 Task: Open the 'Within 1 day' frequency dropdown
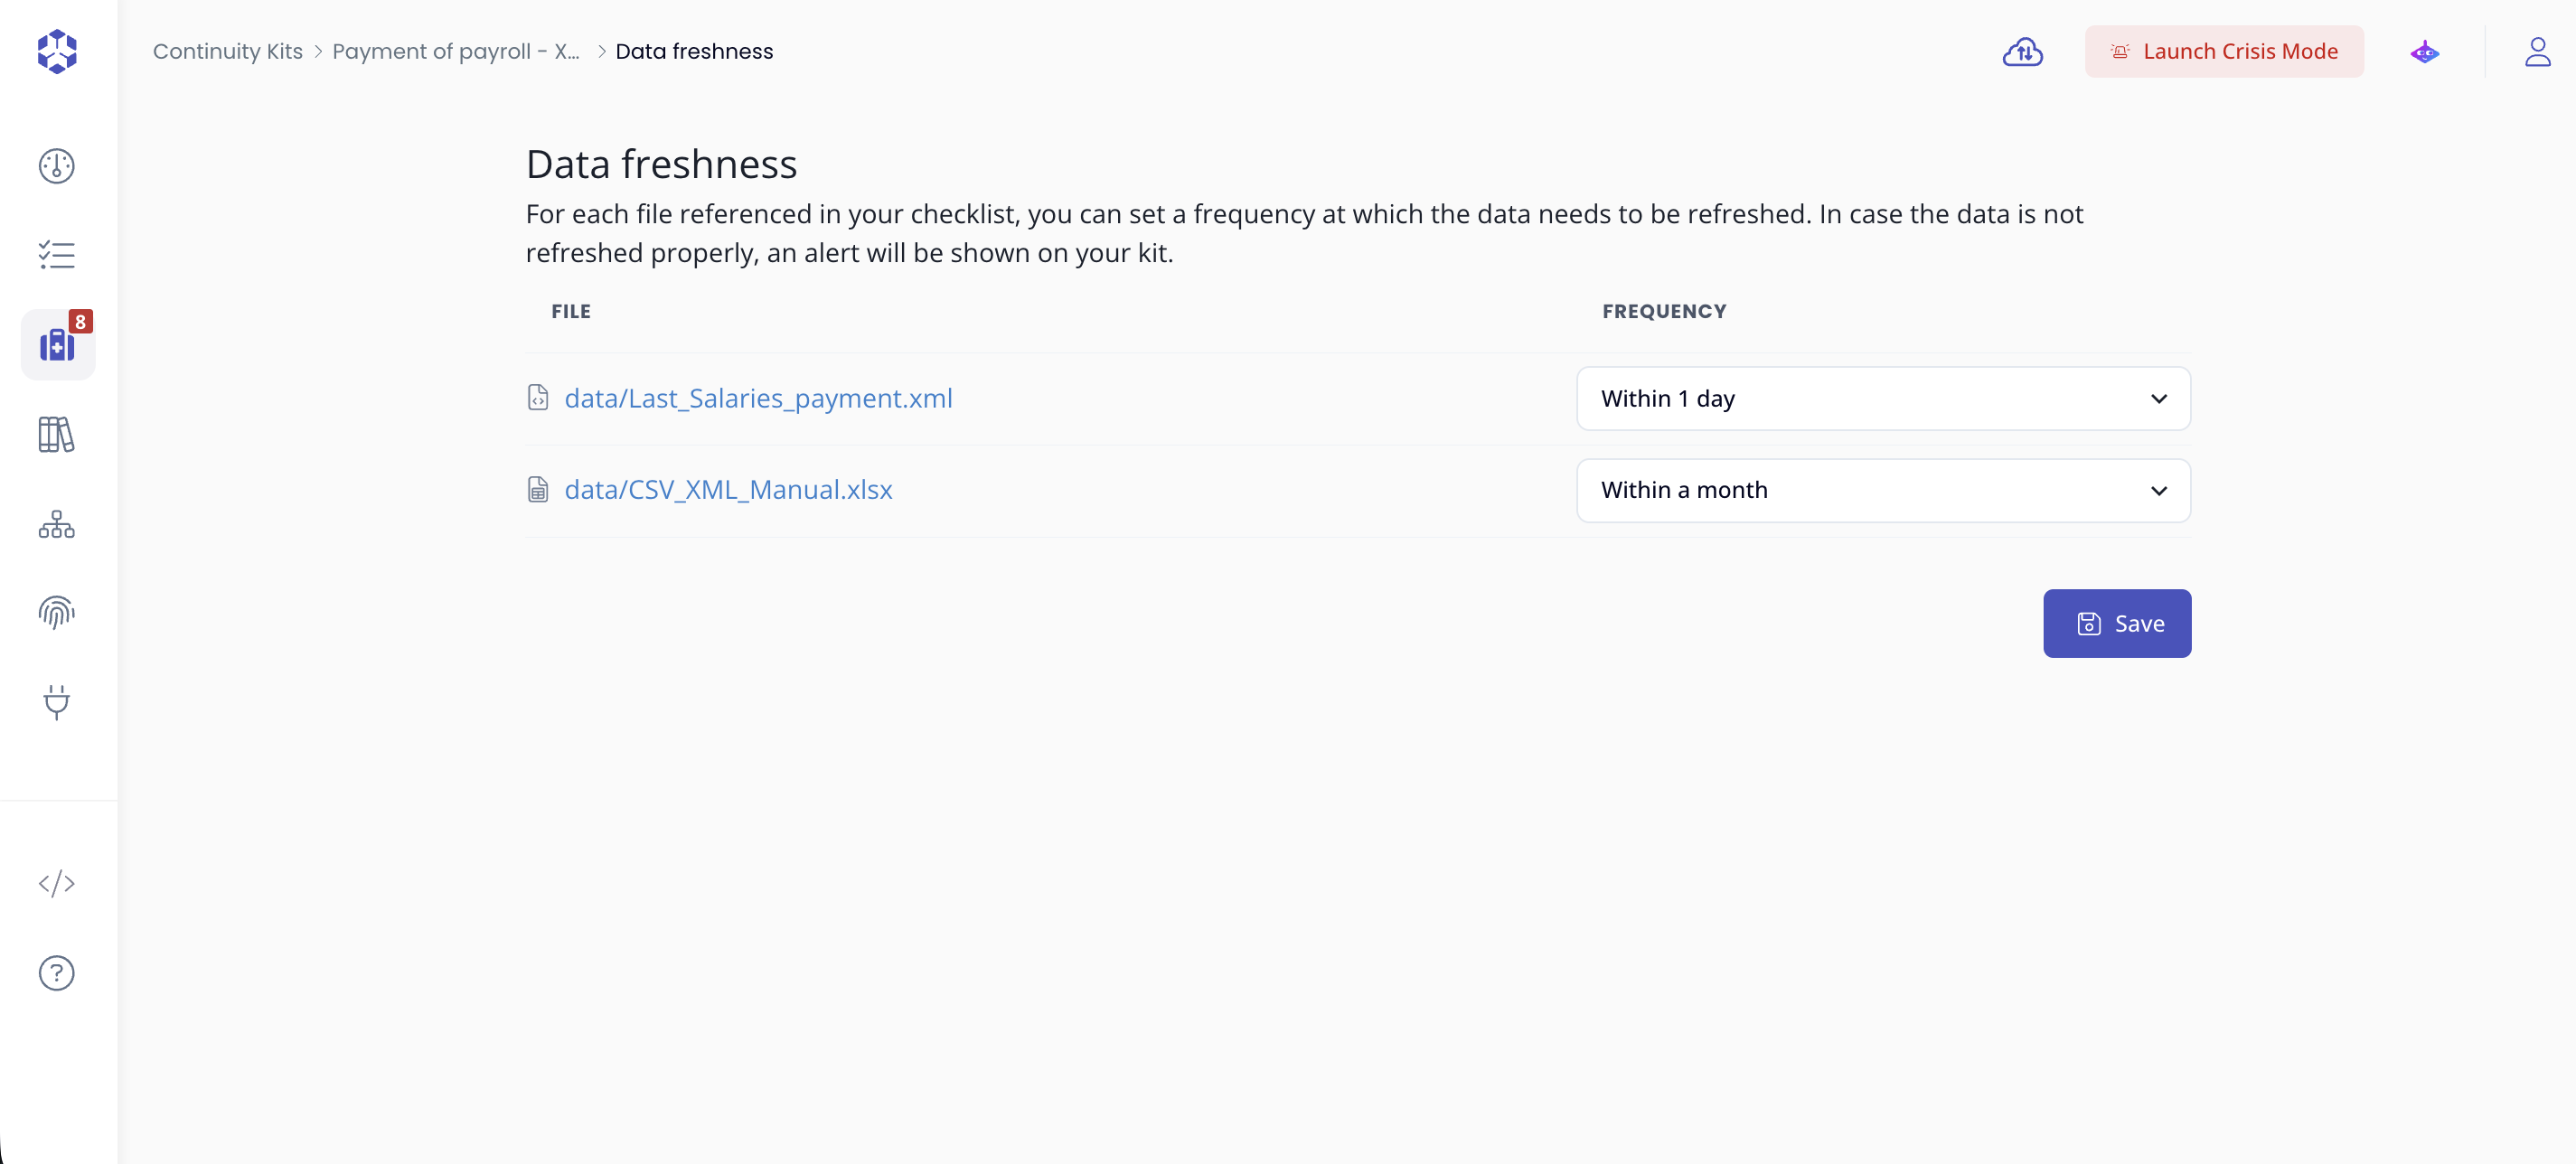(1883, 398)
